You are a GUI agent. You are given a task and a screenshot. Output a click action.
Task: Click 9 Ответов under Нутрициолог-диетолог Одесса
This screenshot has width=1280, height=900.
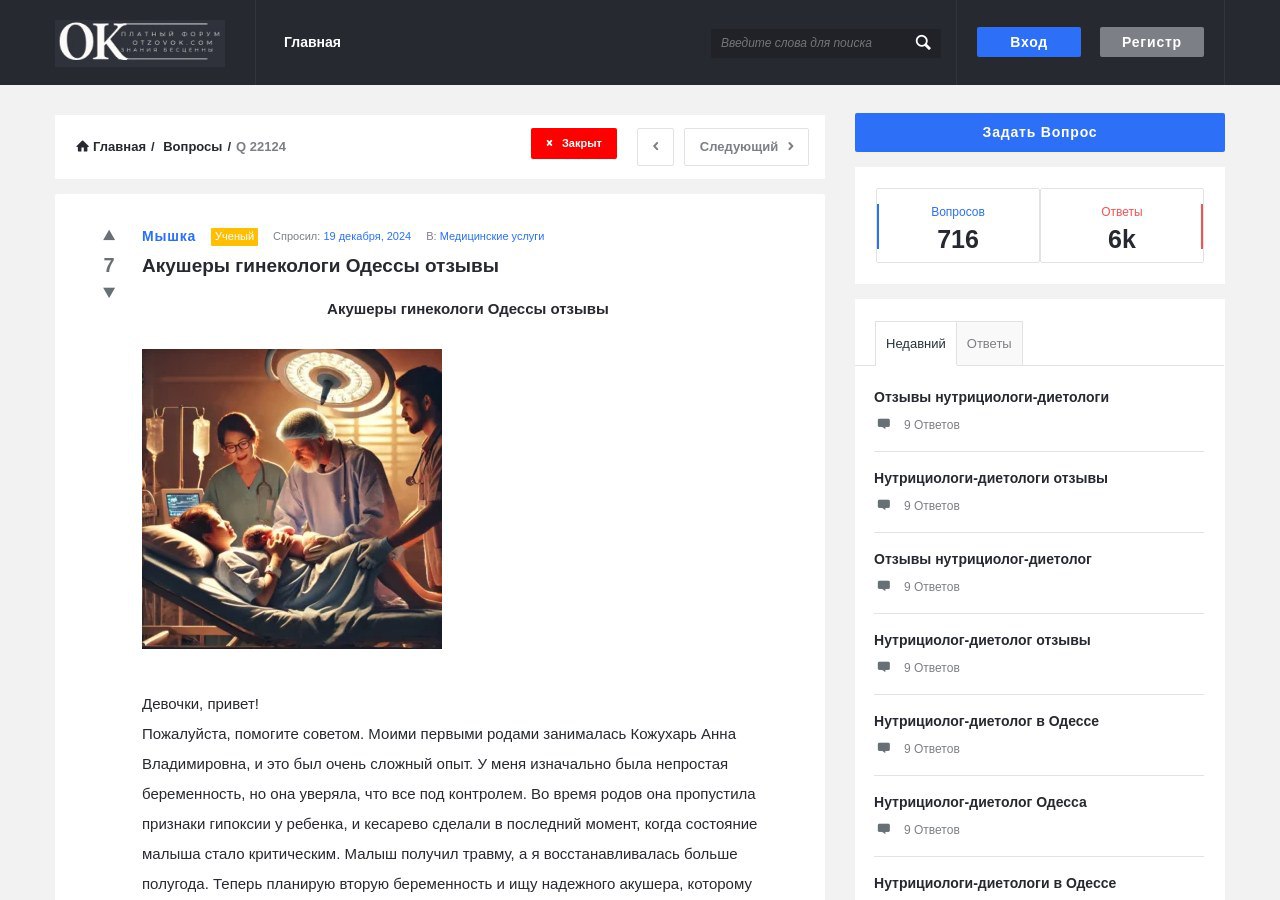point(932,830)
